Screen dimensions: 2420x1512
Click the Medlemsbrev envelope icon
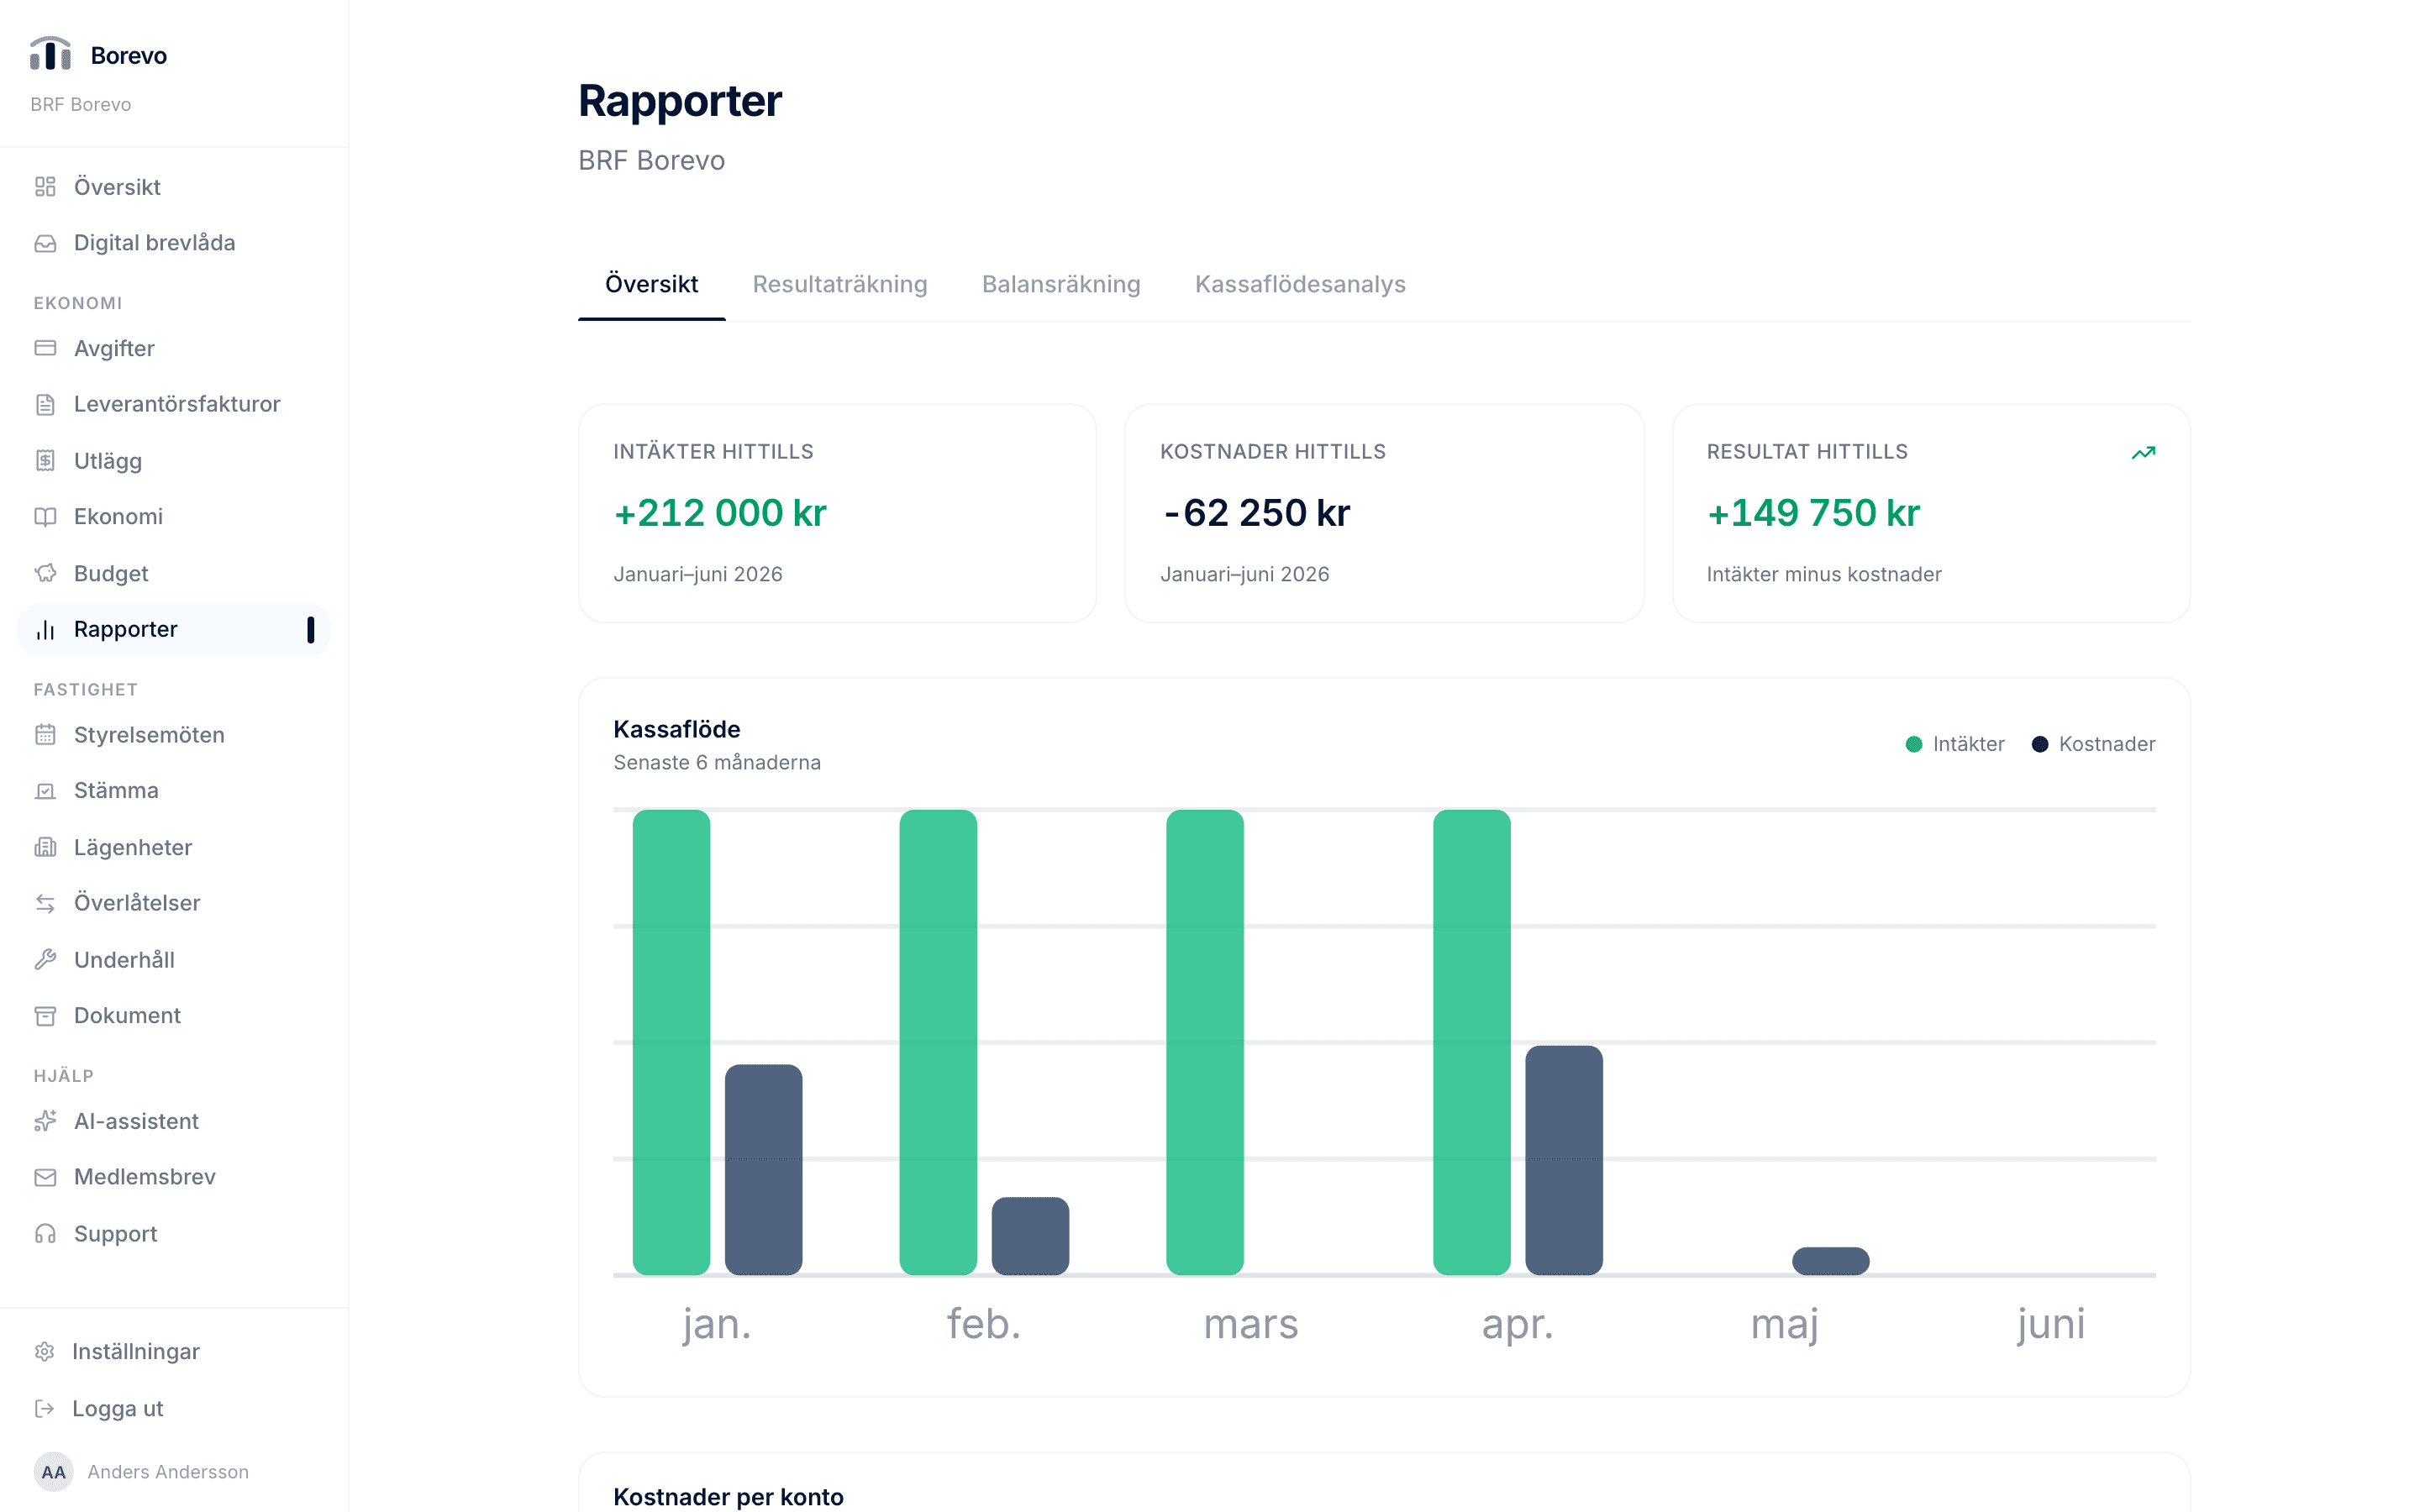[45, 1177]
